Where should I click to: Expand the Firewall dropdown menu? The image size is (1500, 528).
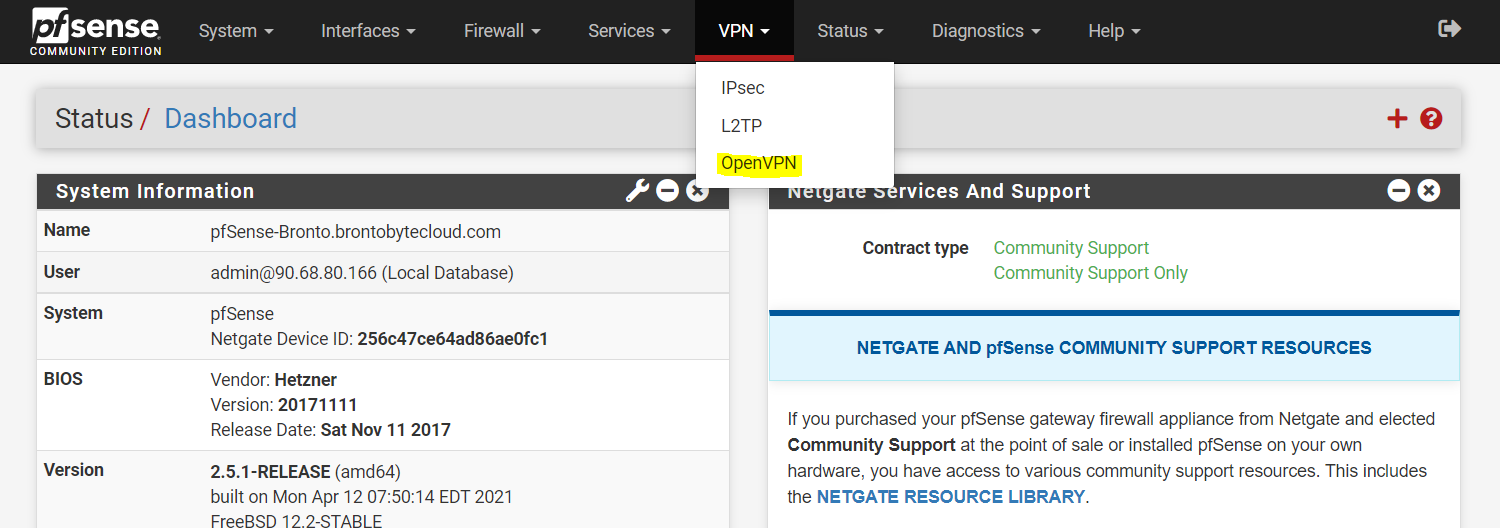[502, 31]
